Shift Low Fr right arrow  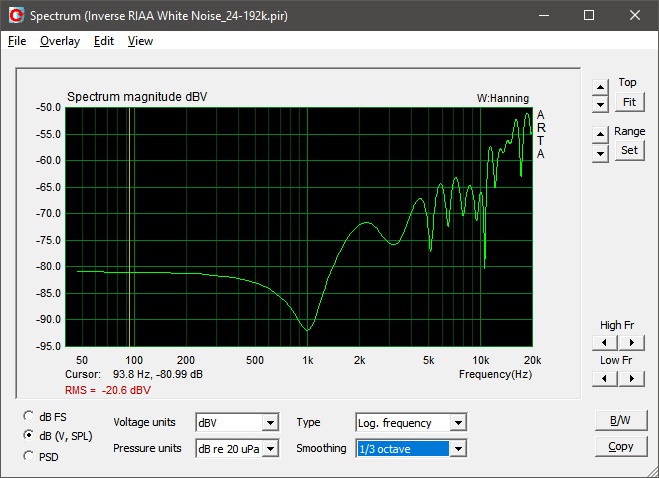coord(631,379)
